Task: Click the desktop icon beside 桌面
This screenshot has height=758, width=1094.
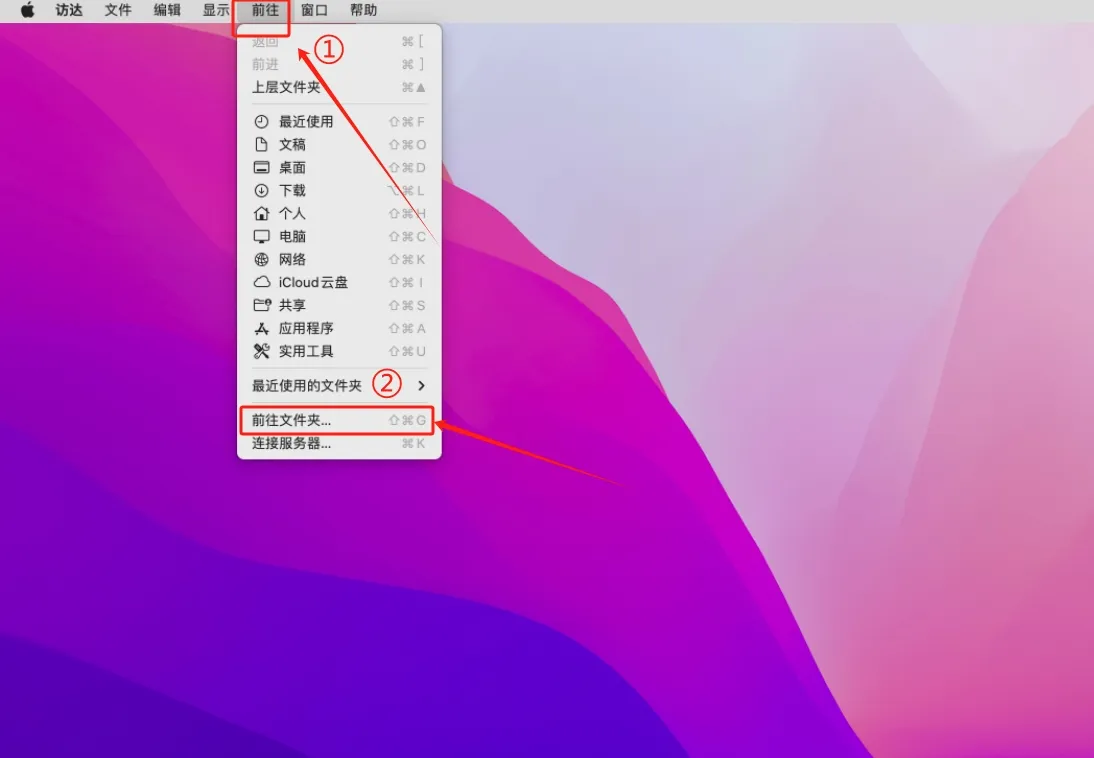Action: click(262, 168)
